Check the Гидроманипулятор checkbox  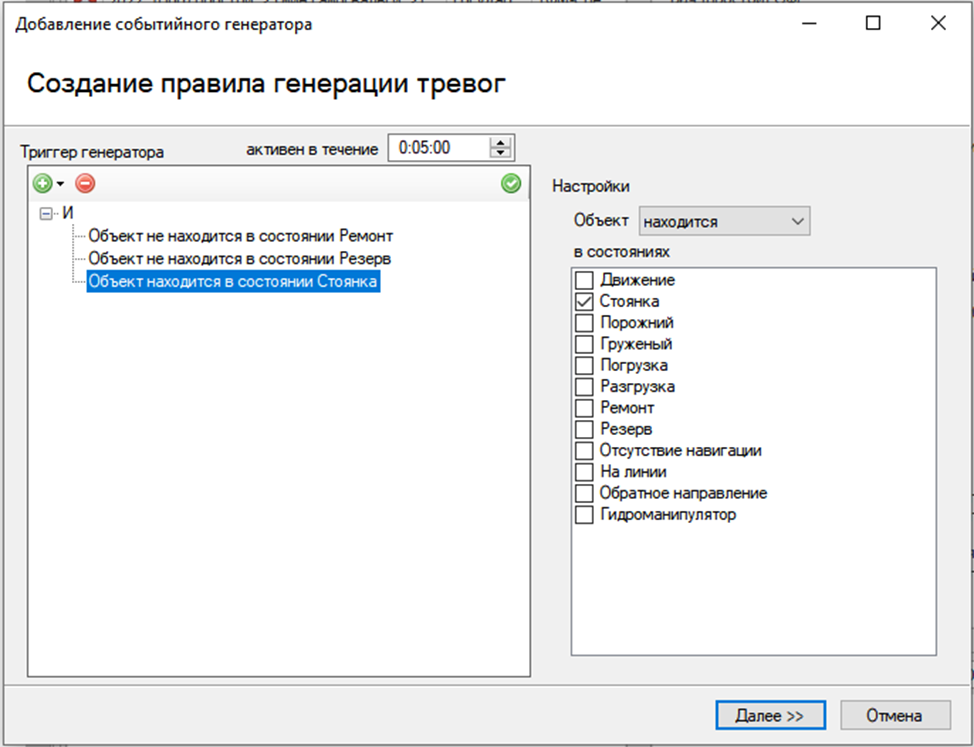[x=585, y=516]
